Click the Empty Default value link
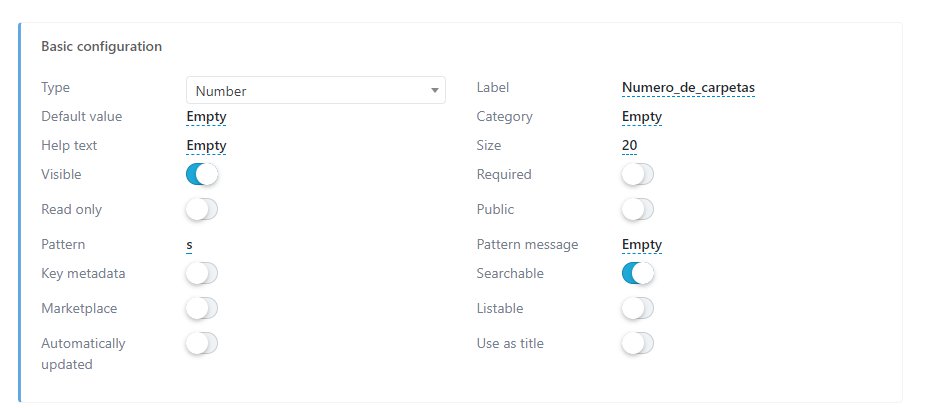The image size is (925, 408). coord(206,116)
